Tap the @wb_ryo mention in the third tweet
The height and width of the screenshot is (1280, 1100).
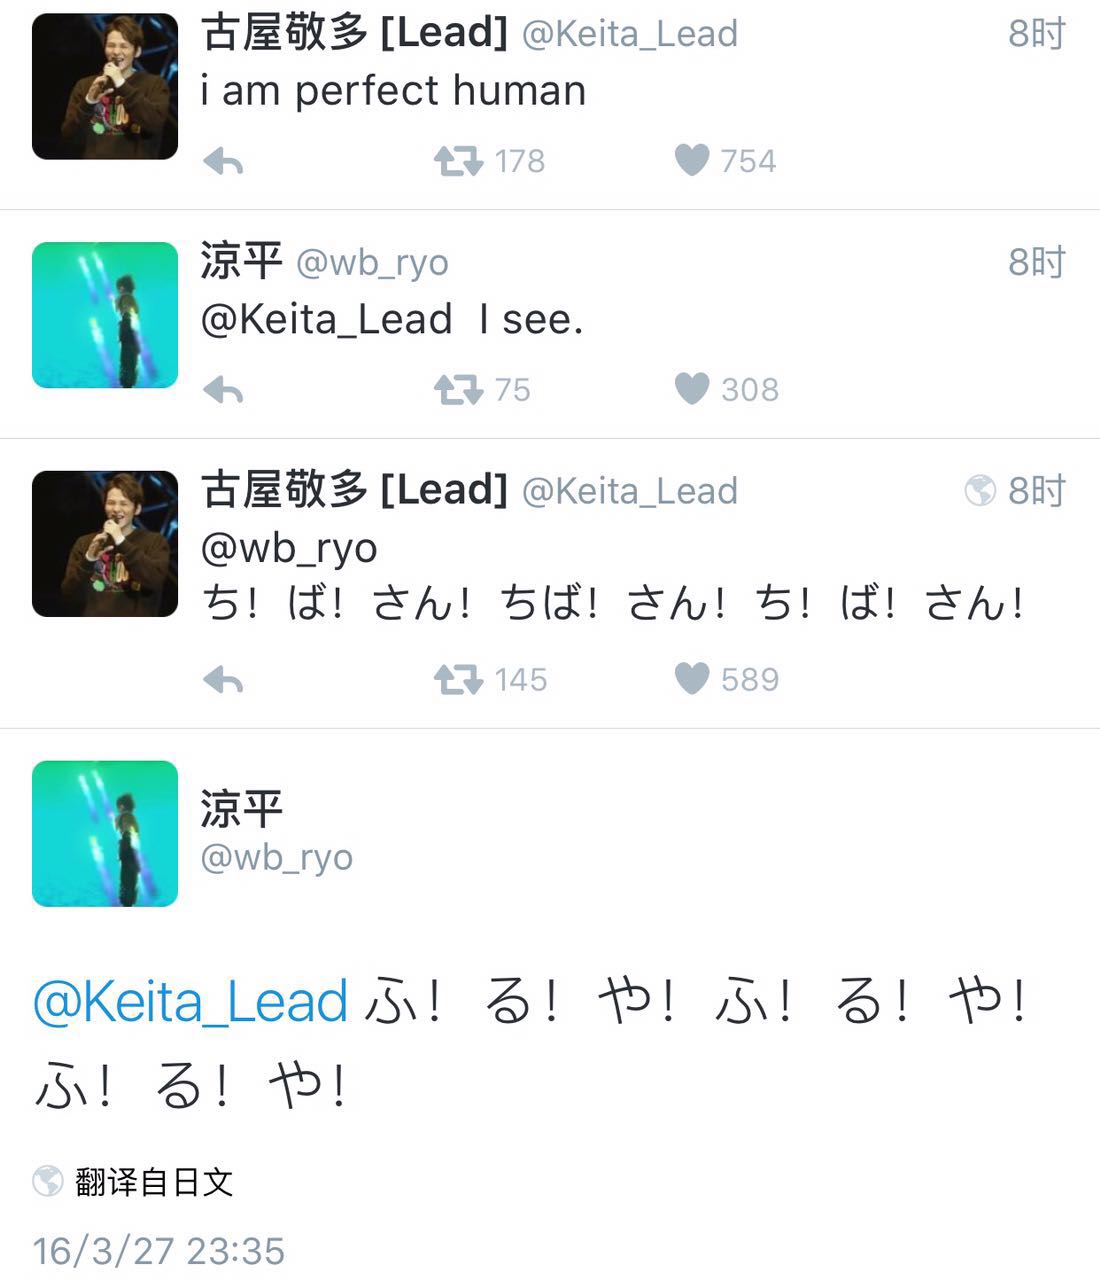pos(289,548)
